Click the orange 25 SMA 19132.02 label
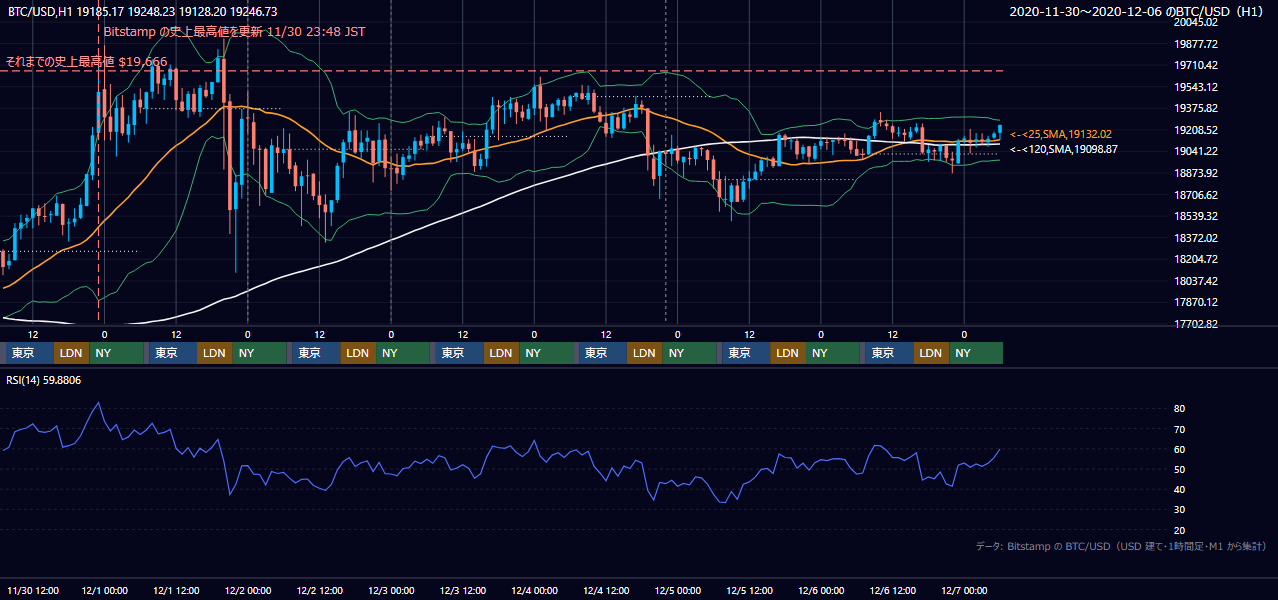 coord(1061,134)
